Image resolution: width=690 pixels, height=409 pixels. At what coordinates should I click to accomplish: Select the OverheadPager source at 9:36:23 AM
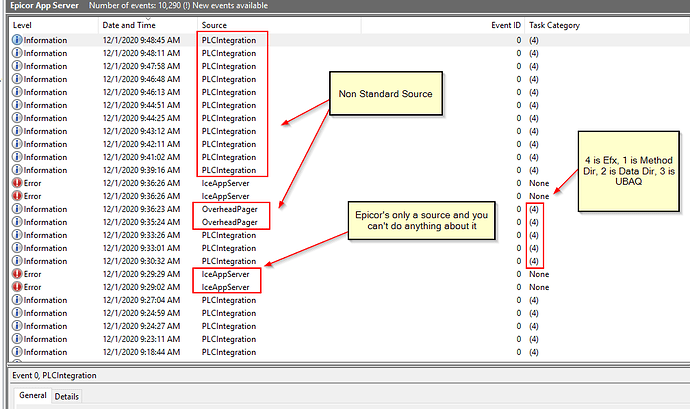tap(230, 209)
